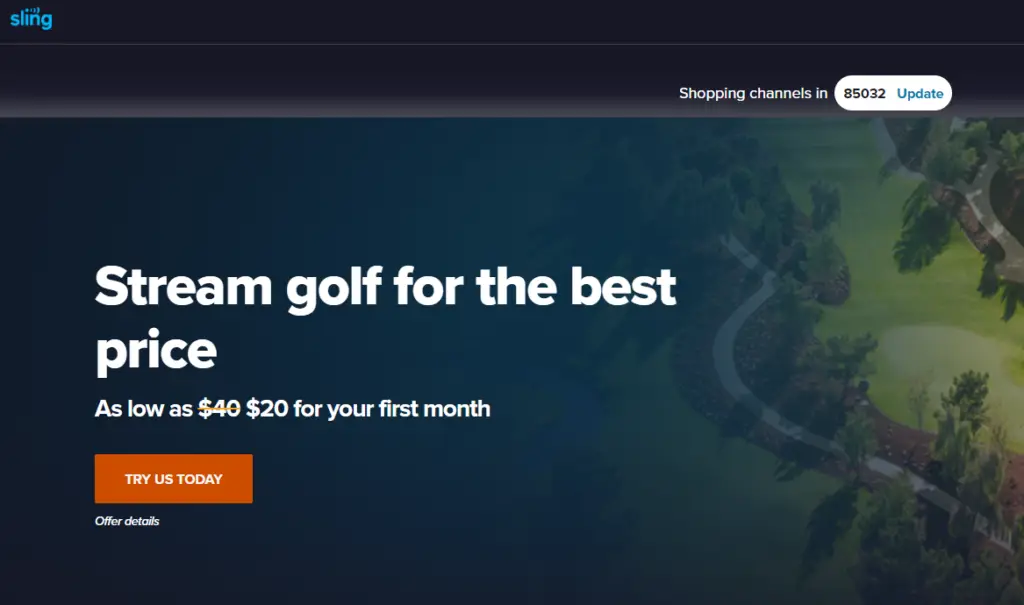This screenshot has width=1024, height=605.
Task: Click the orange TRY US TODAY button
Action: (174, 479)
